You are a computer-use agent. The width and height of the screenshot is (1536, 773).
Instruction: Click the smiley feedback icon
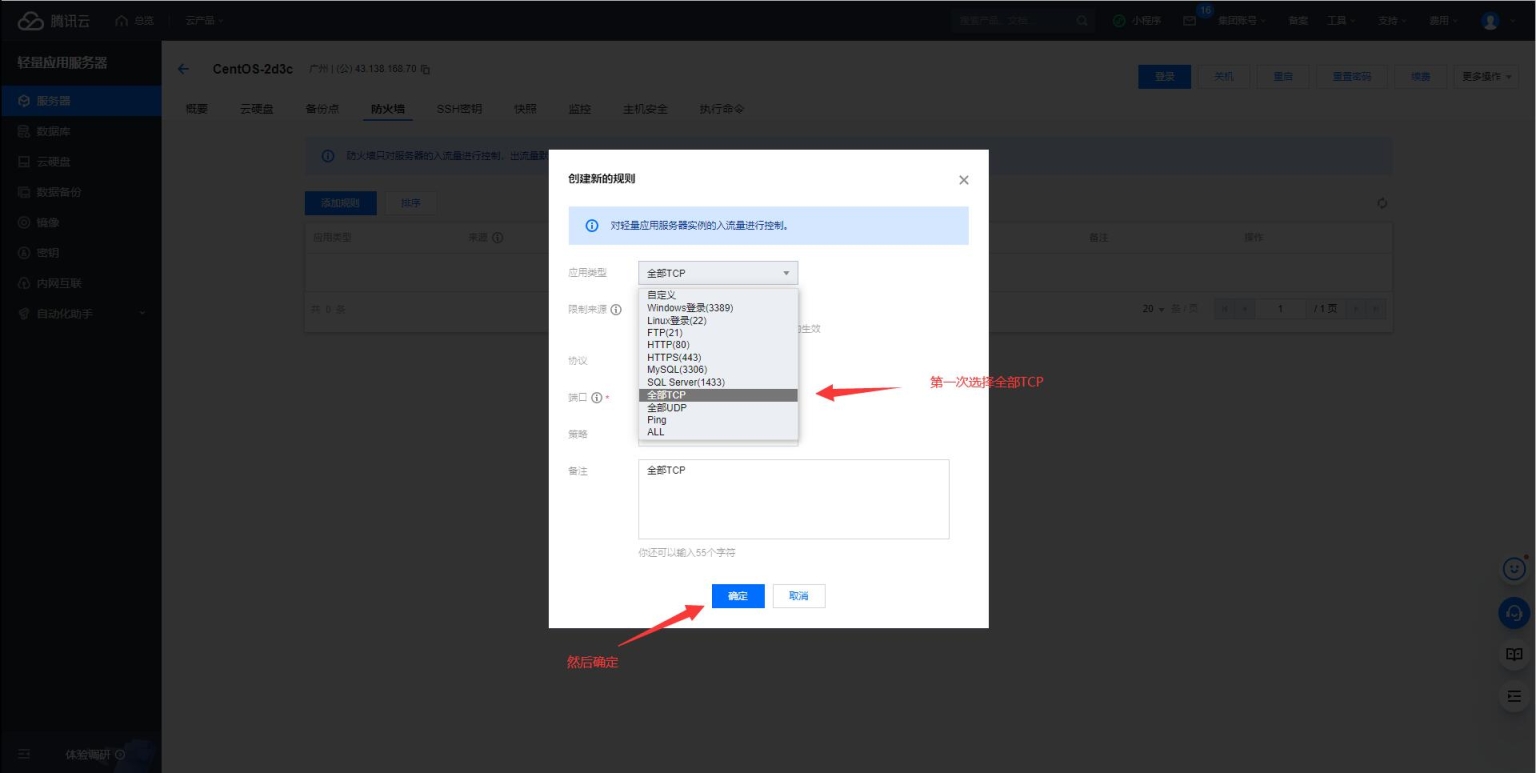(1514, 569)
